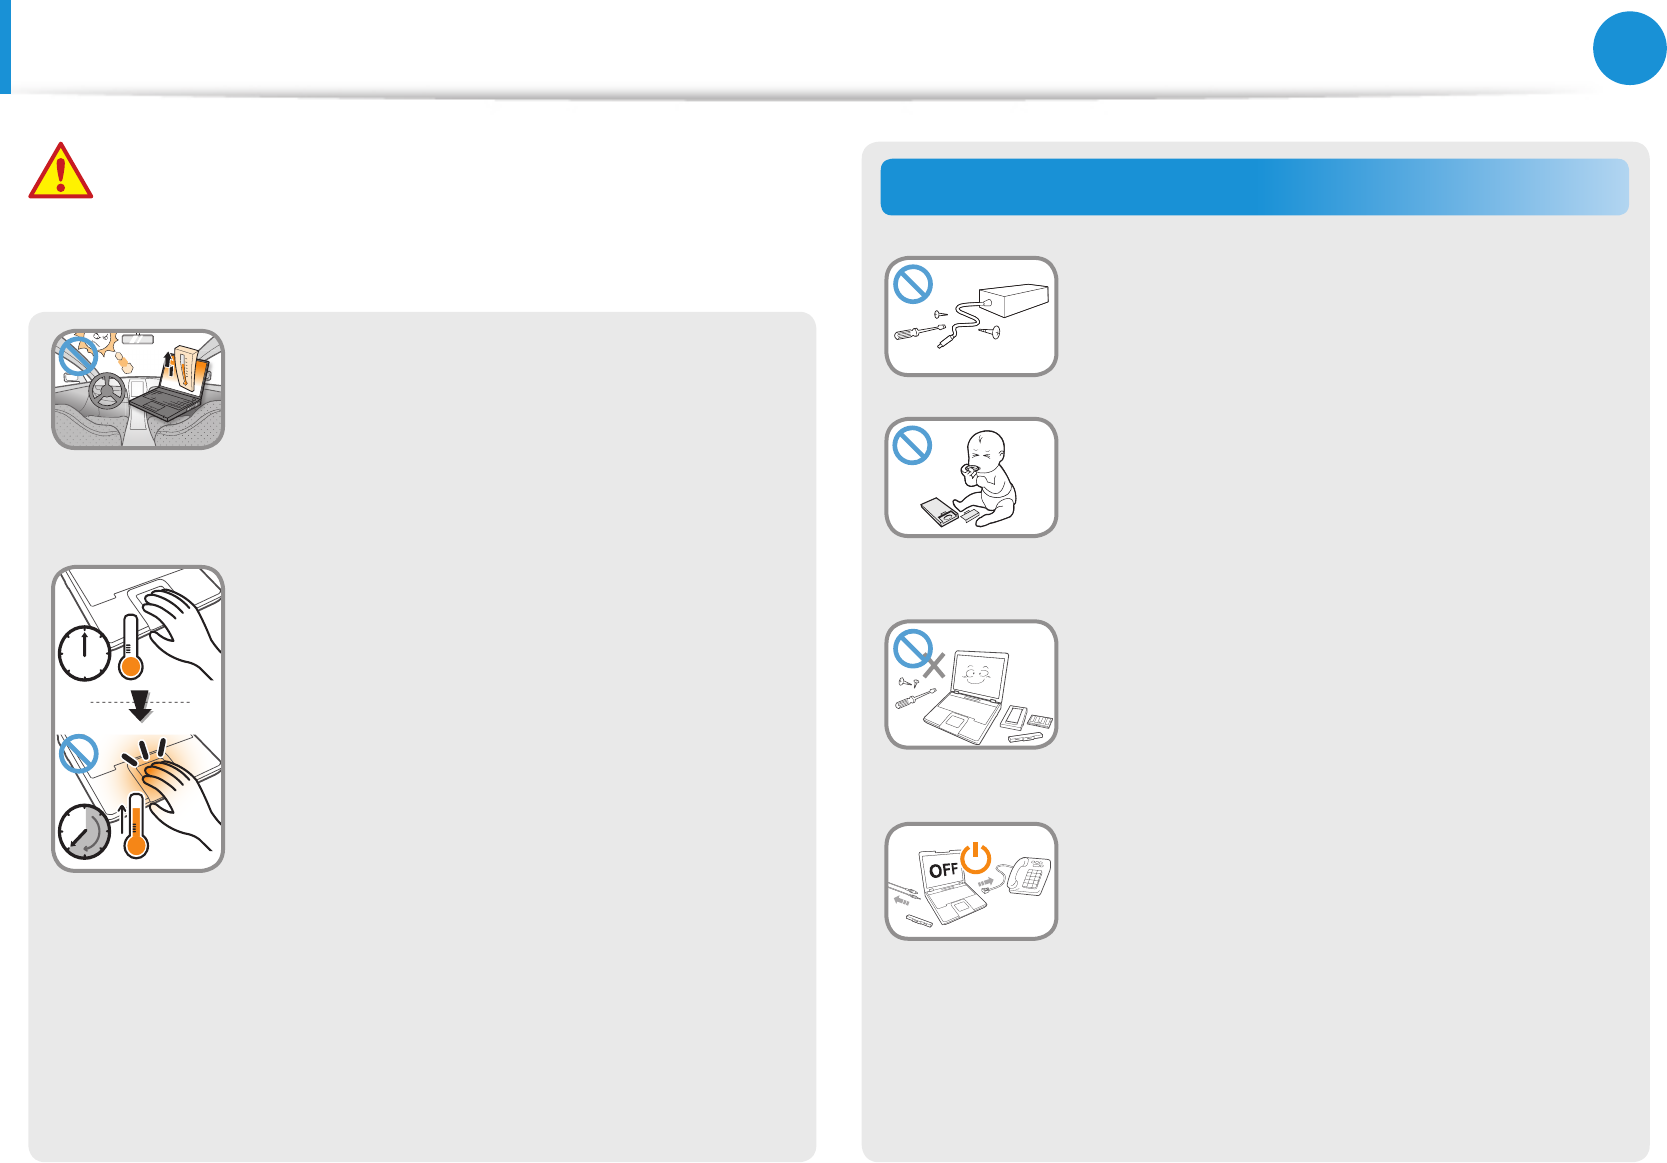
Task: Click the lower thermometer with orange bulb
Action: tap(136, 826)
